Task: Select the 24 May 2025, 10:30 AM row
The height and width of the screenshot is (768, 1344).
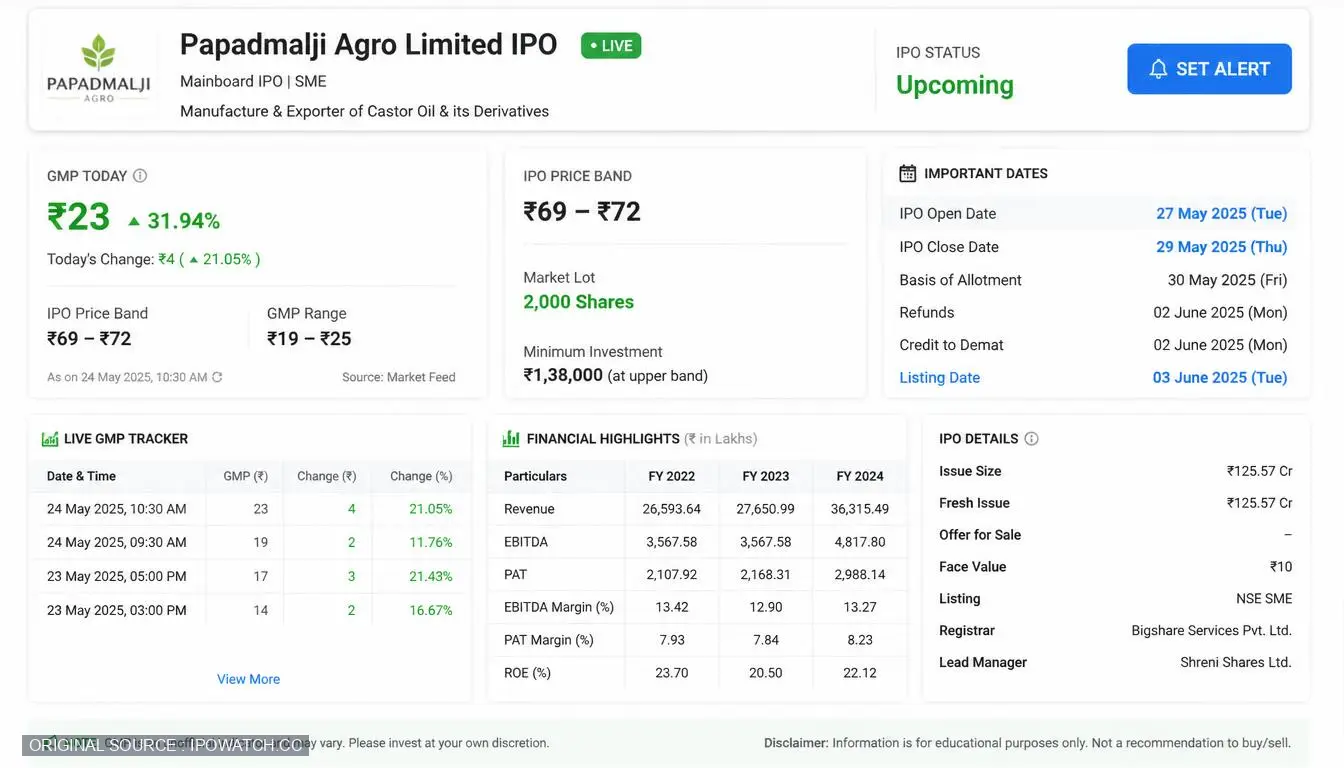Action: 249,509
